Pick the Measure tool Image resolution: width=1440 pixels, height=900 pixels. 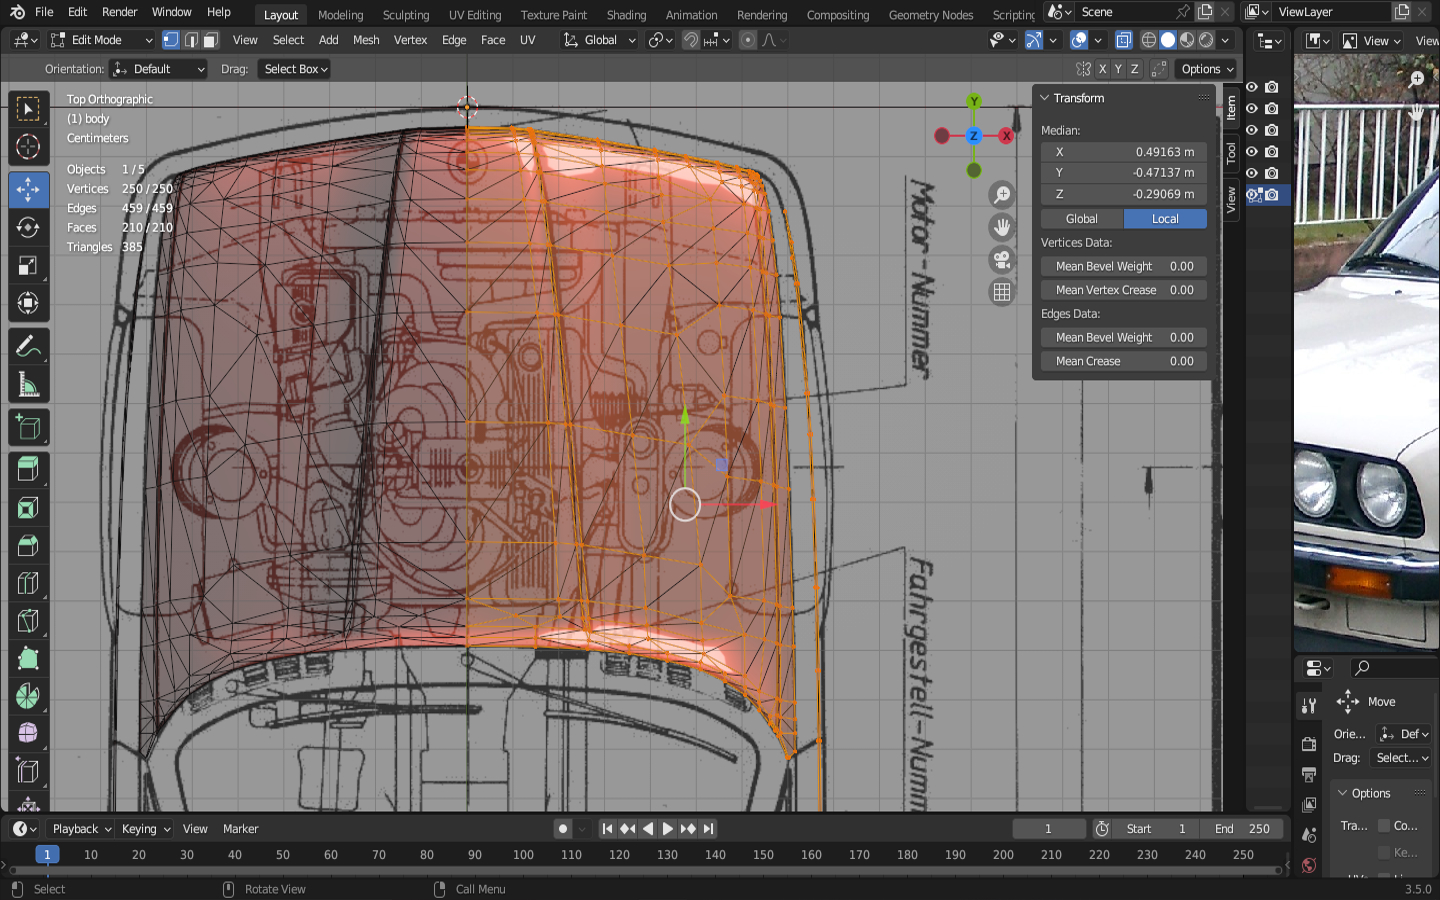click(x=28, y=385)
